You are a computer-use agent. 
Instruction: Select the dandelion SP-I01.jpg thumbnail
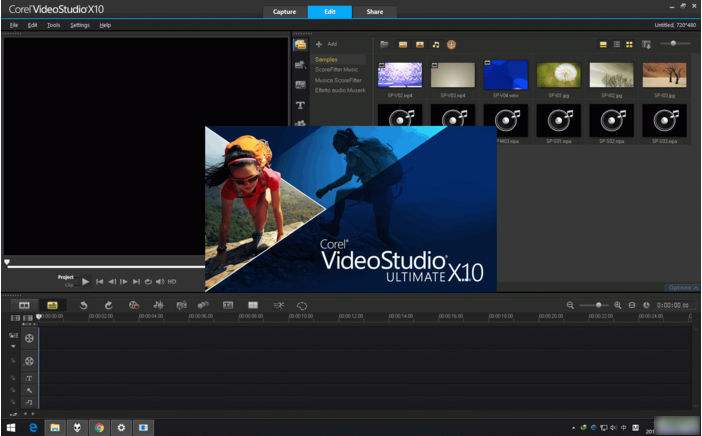[x=559, y=75]
